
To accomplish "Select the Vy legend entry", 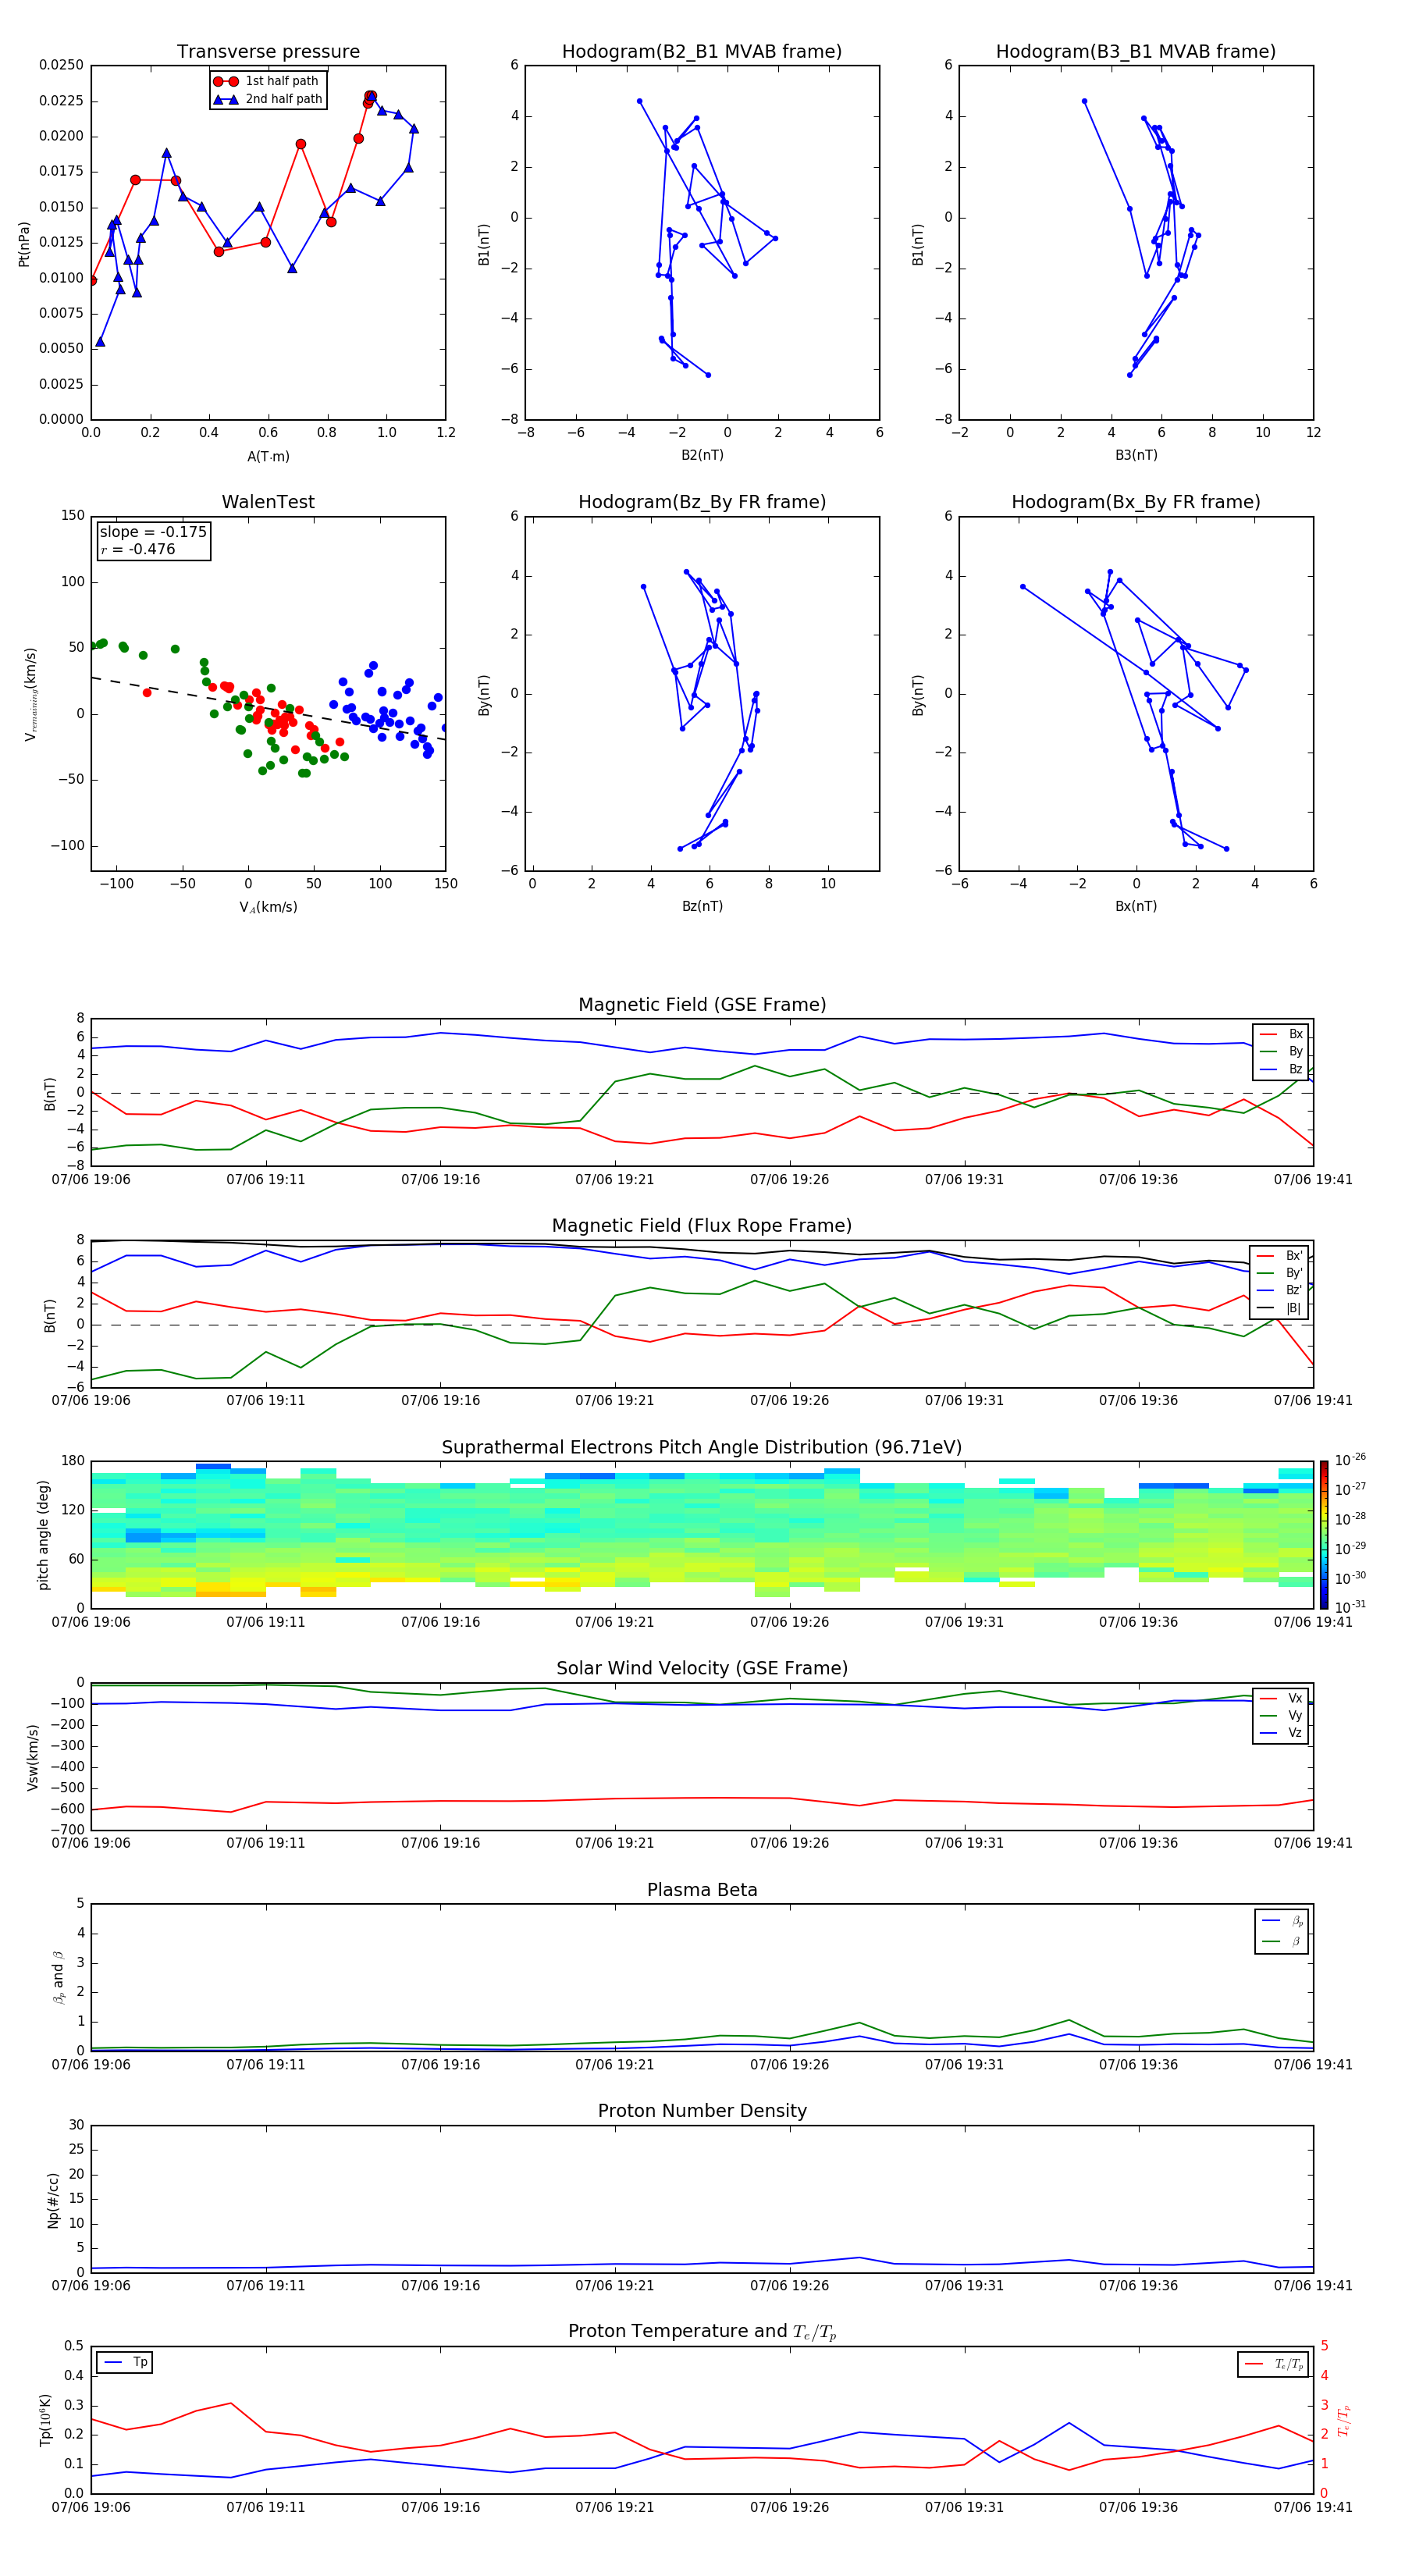I will coord(1281,1715).
